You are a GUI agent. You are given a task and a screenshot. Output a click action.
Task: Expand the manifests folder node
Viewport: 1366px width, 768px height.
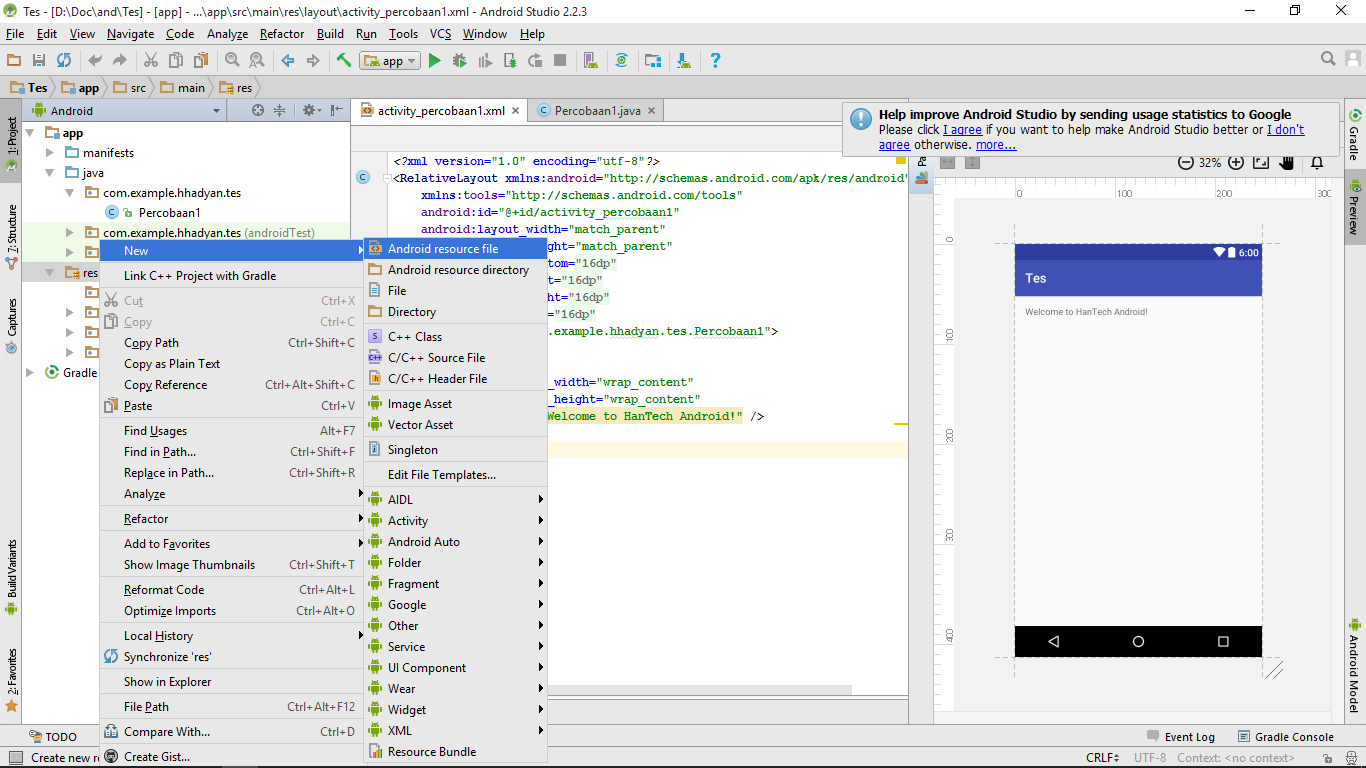point(50,153)
